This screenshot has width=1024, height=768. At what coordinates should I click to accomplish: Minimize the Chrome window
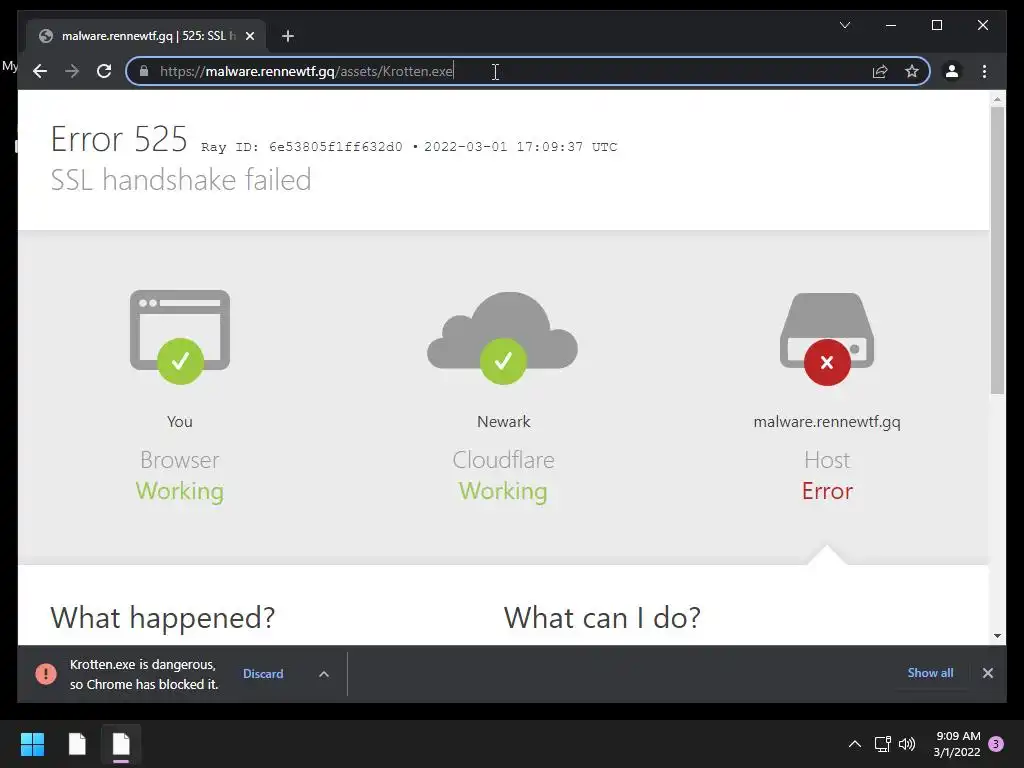coord(890,25)
